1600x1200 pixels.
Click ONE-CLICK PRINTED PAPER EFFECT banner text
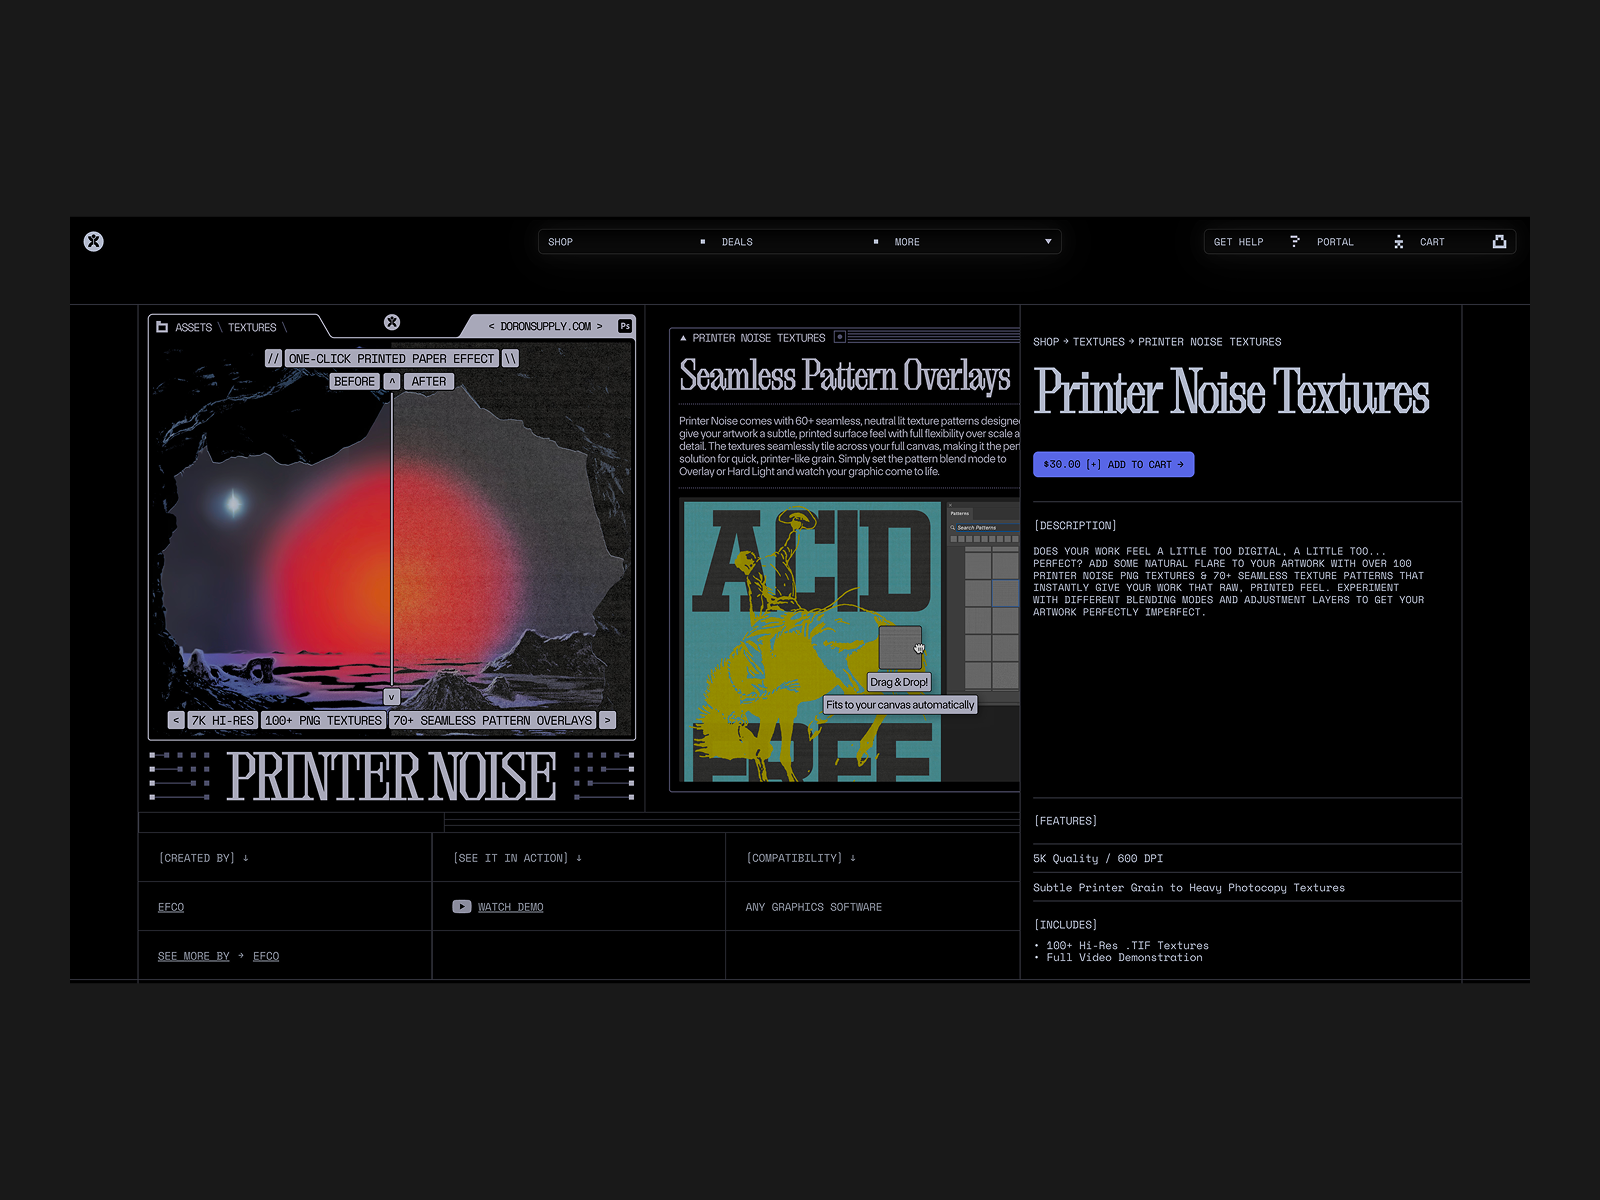[391, 359]
